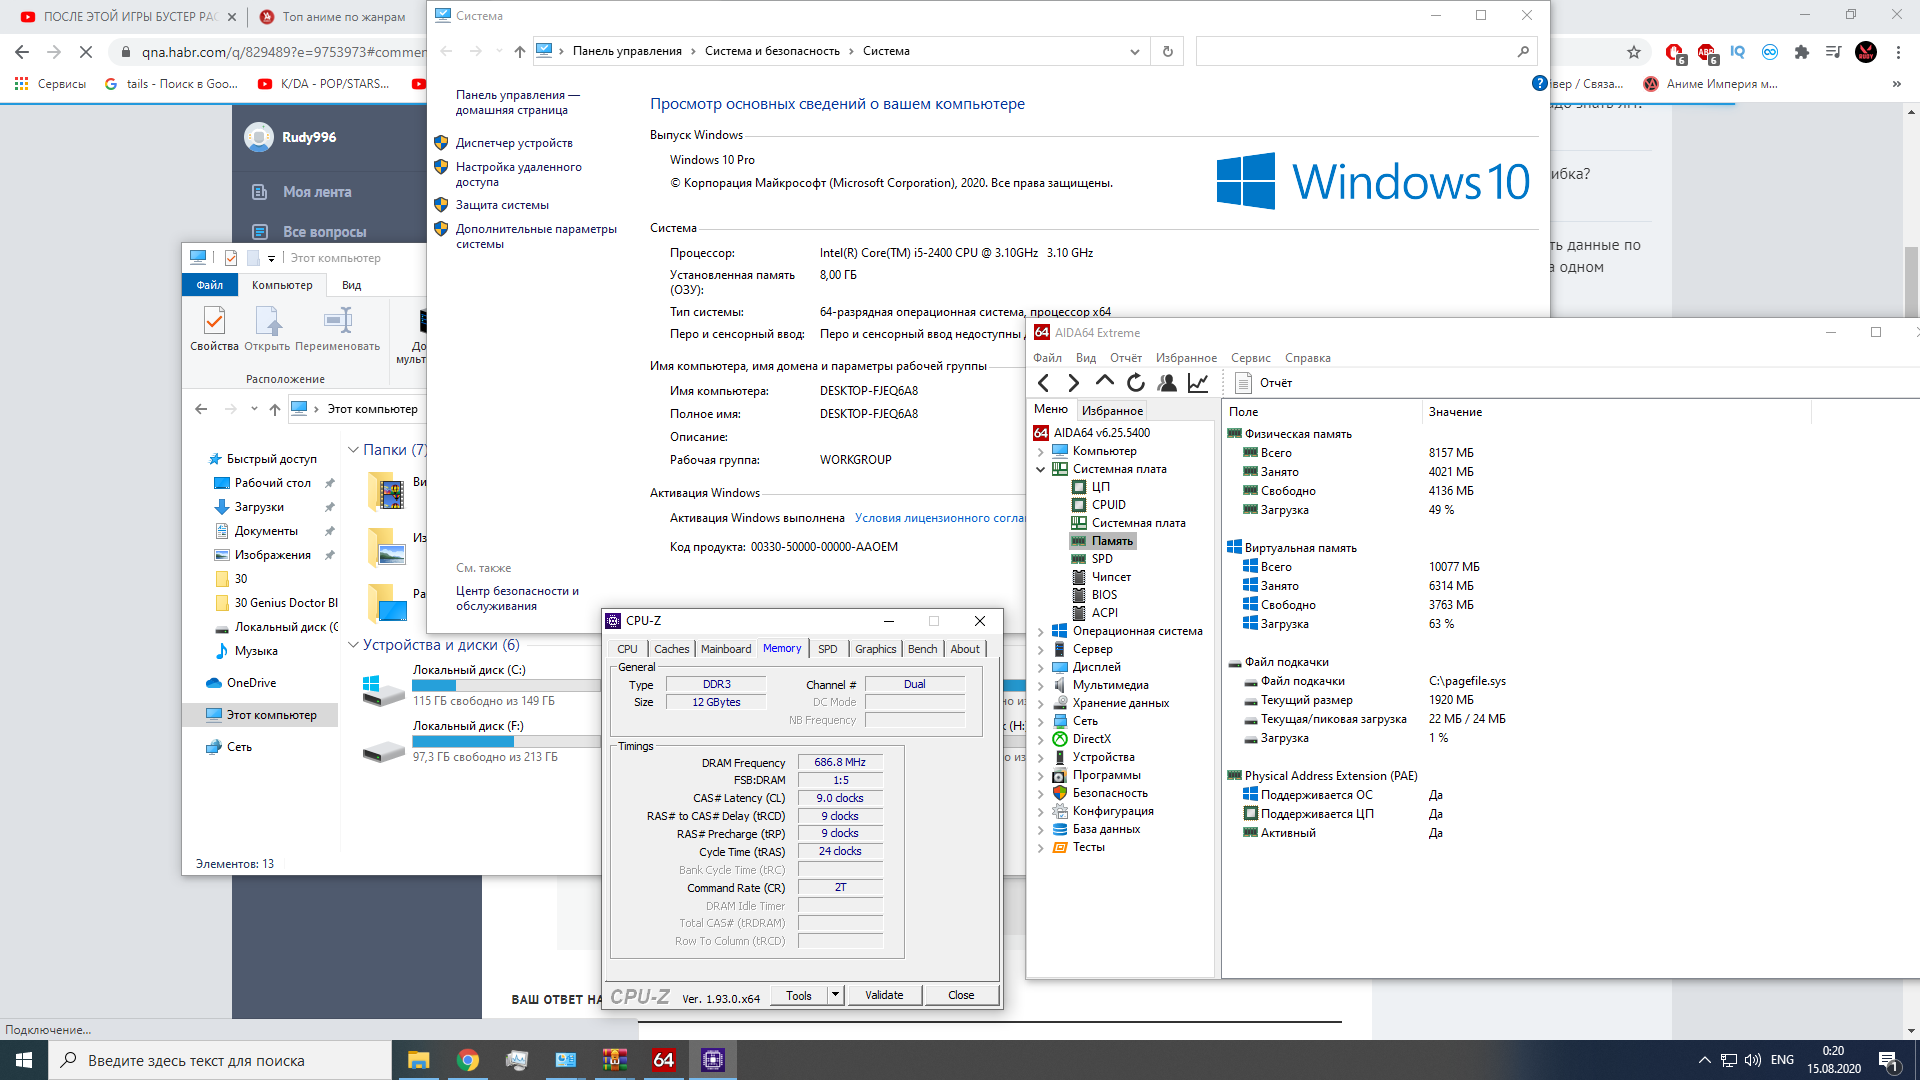Open CPU-Z from taskbar
1920x1080 pixels.
click(x=713, y=1060)
